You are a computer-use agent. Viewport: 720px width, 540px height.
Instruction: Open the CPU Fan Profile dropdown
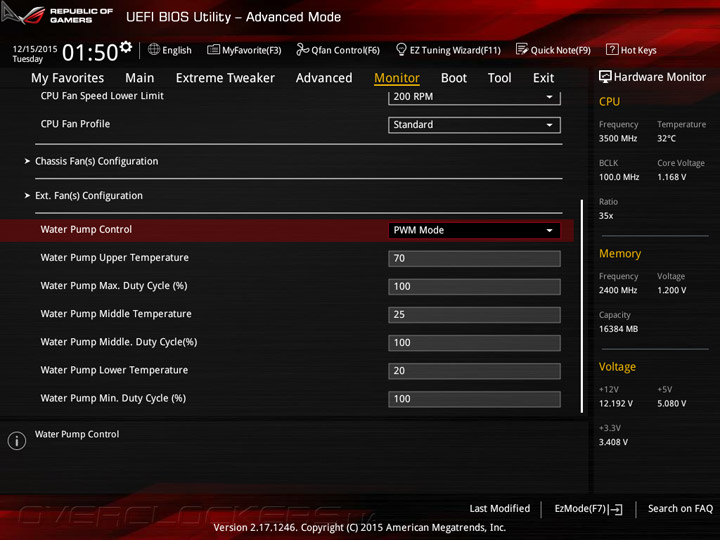[474, 125]
